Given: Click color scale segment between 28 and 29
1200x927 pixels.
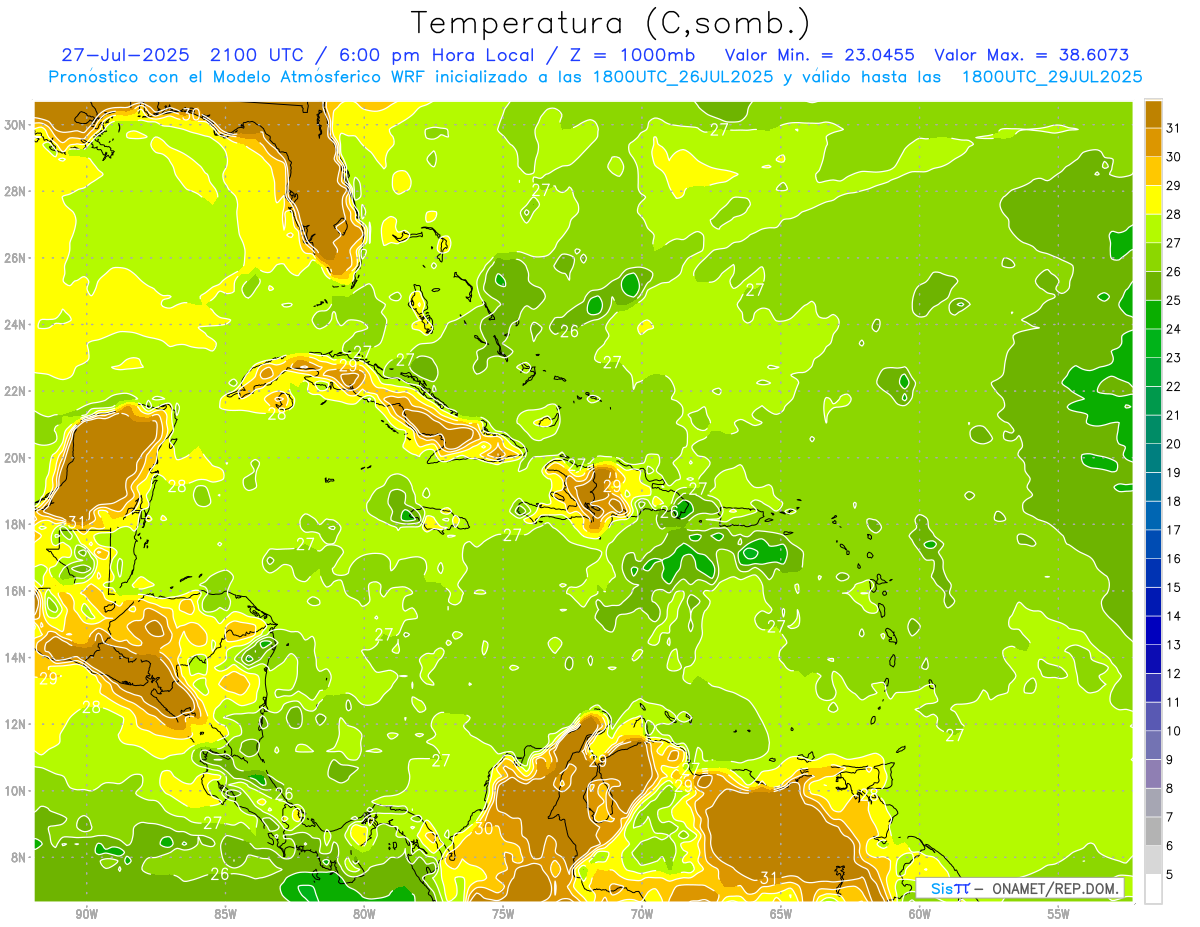Looking at the screenshot, I should point(1153,200).
